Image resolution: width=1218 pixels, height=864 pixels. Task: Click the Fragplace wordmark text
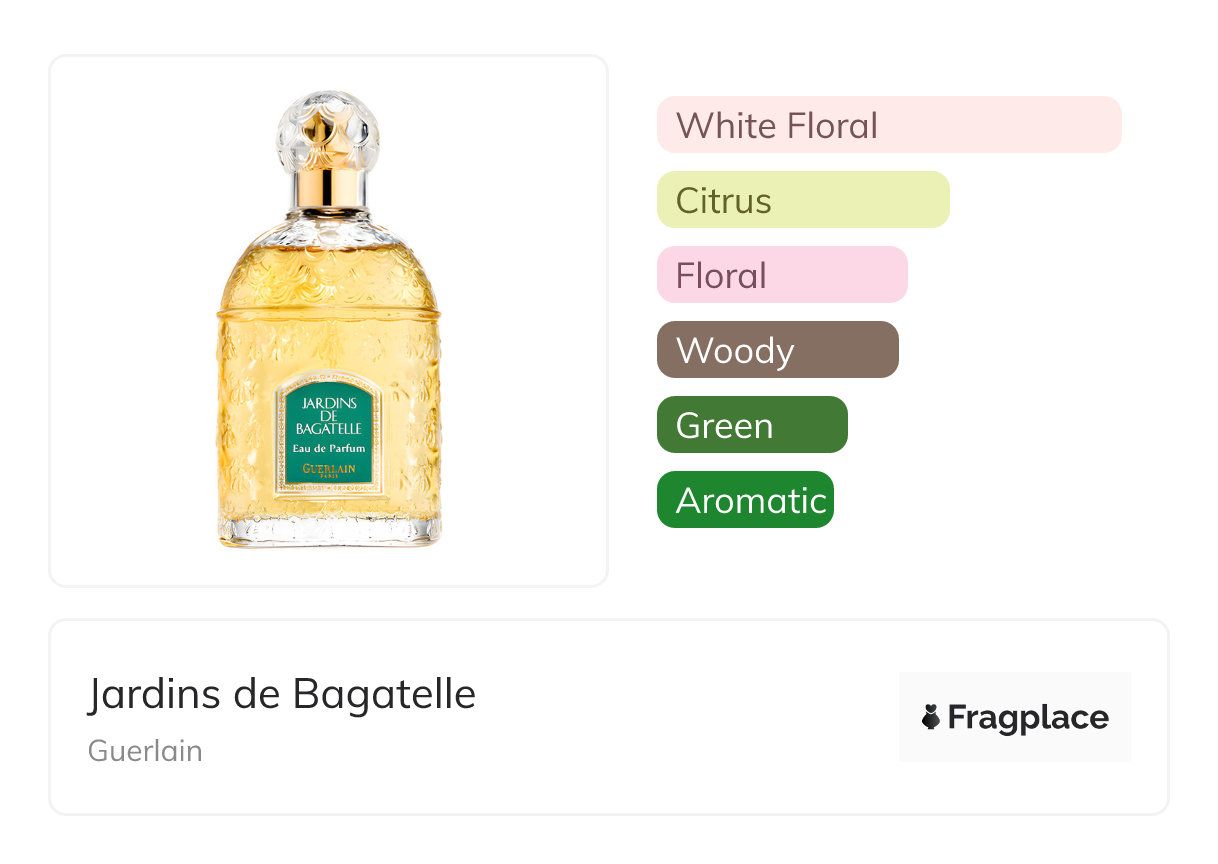point(1028,717)
